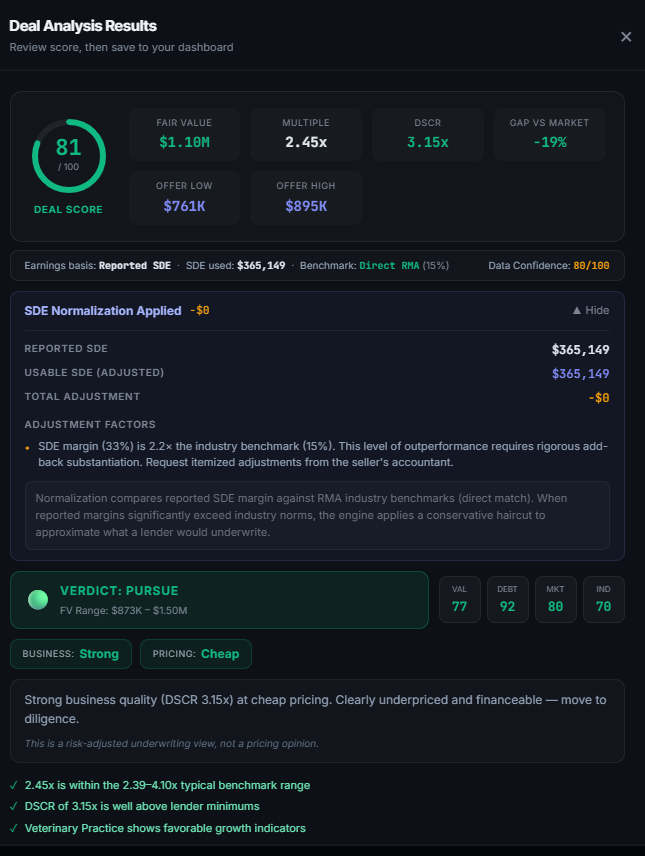Open the Gap vs Market card
The image size is (645, 856).
(x=549, y=134)
